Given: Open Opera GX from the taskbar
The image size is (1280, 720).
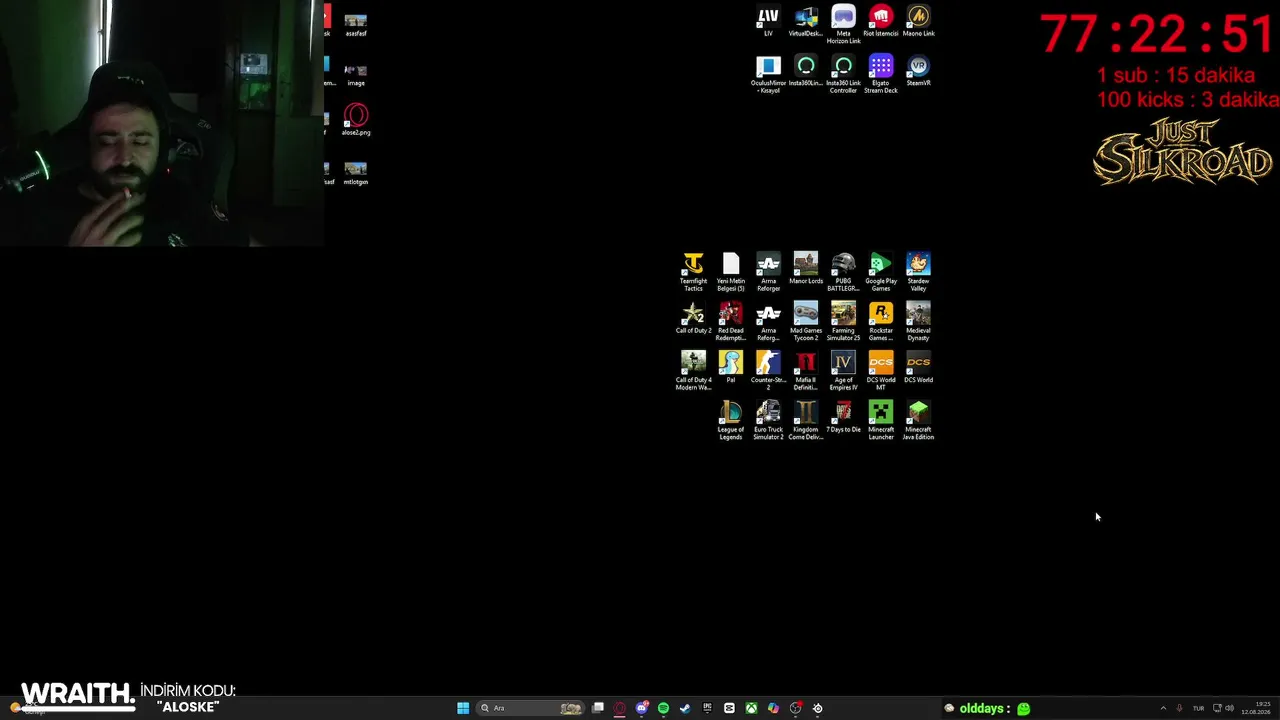Looking at the screenshot, I should (620, 708).
